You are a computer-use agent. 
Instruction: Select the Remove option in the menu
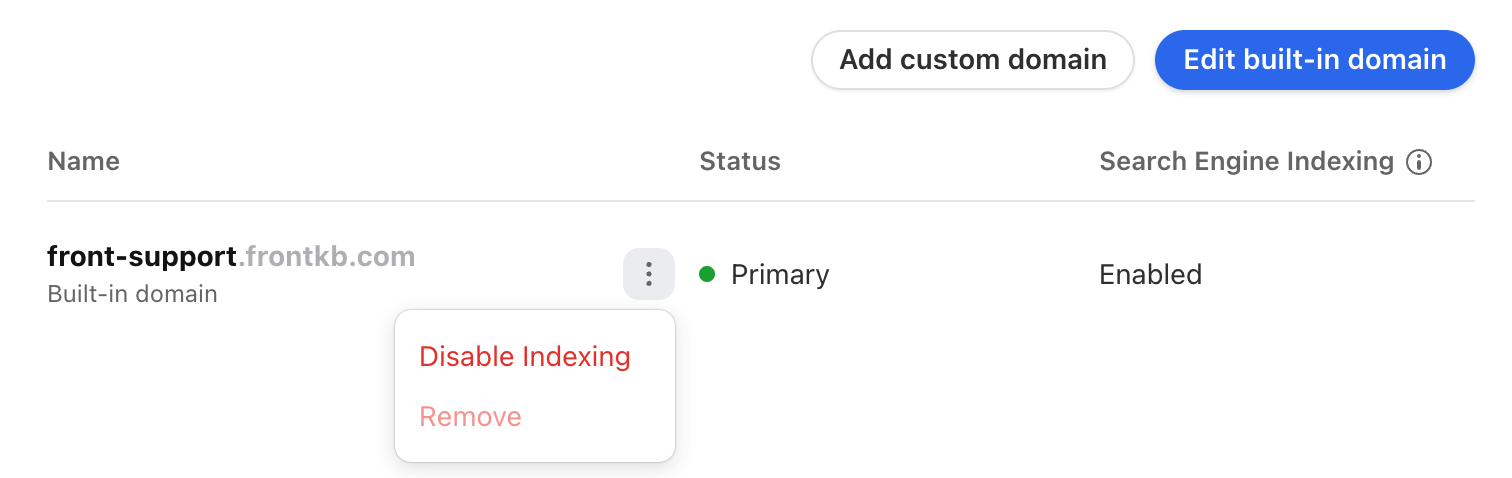(471, 417)
